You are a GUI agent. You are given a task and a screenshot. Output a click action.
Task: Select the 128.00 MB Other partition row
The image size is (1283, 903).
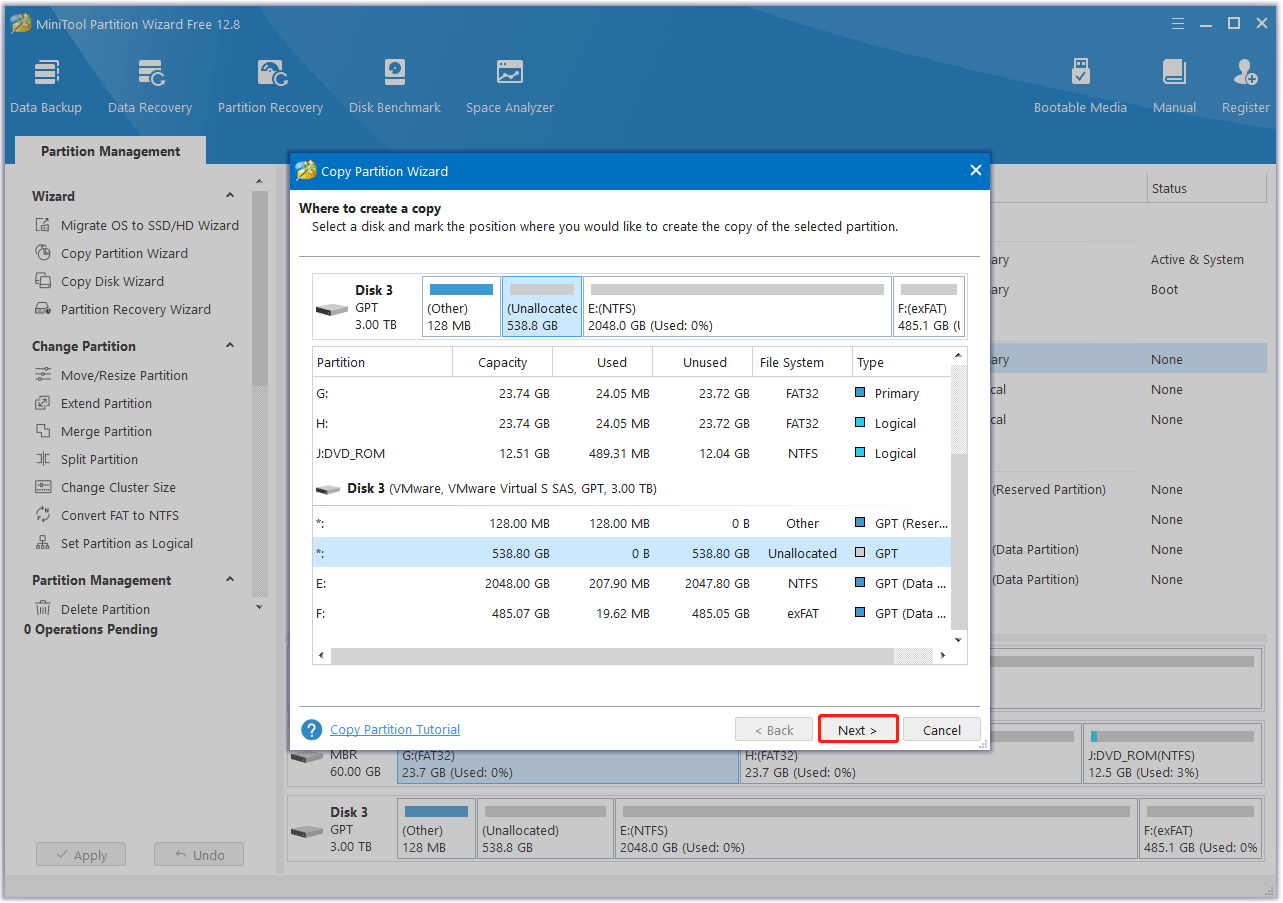tap(631, 523)
